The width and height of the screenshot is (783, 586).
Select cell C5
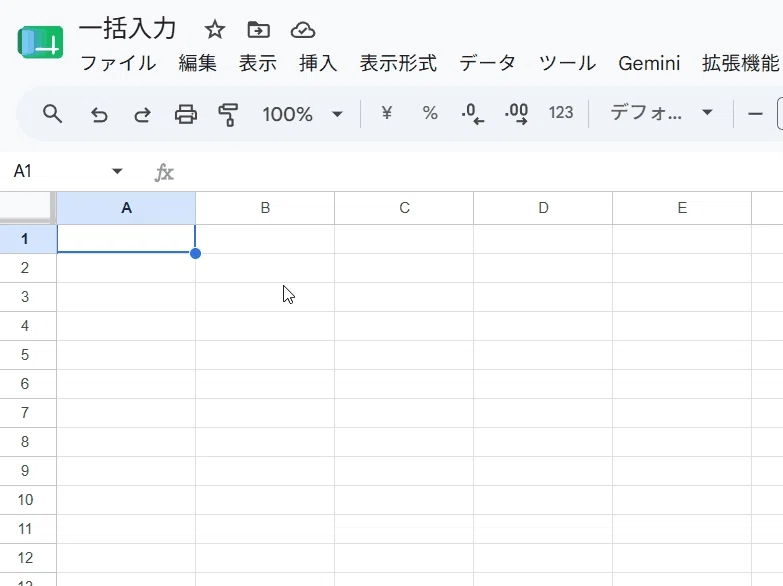click(404, 355)
